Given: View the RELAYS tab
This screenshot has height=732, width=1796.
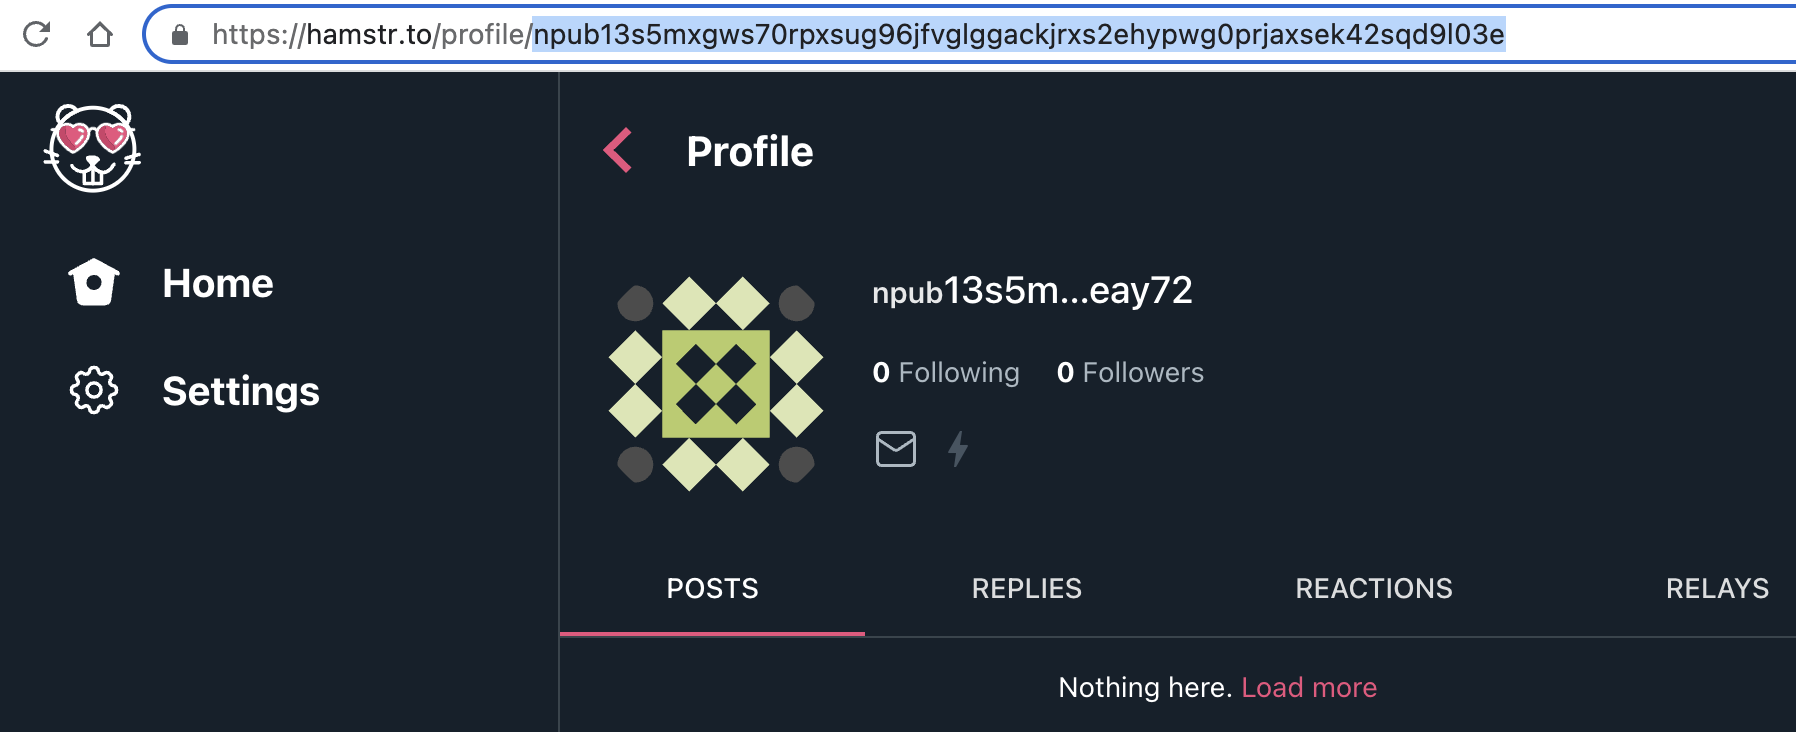Looking at the screenshot, I should [x=1718, y=588].
